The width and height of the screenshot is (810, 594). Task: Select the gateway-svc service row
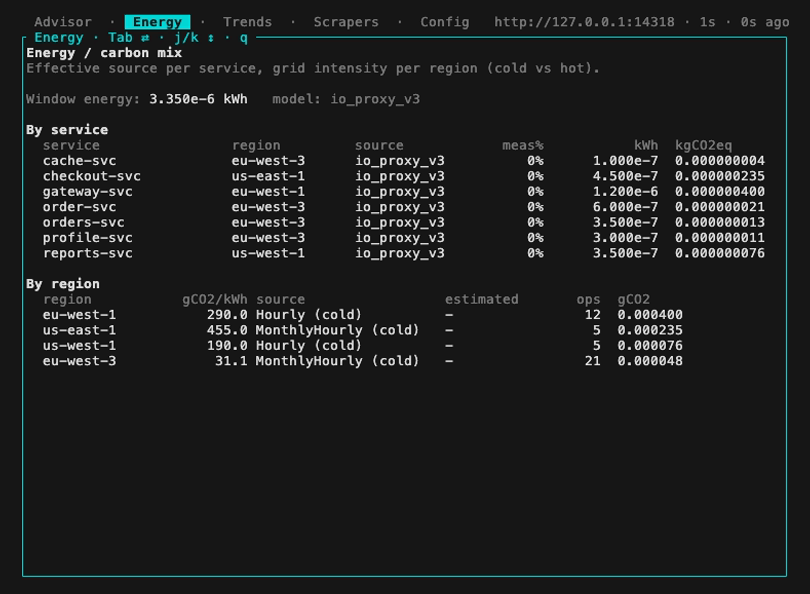(403, 192)
